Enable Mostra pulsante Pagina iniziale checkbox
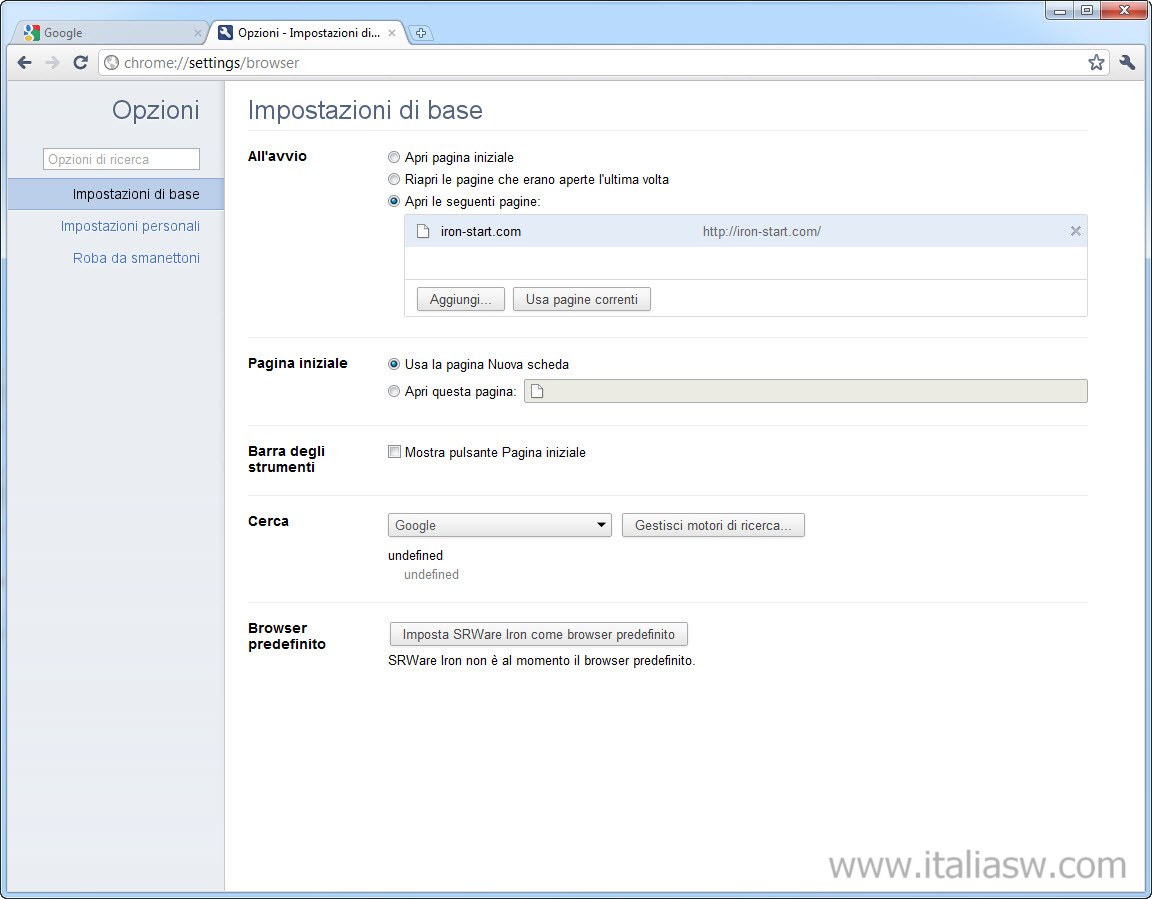 pyautogui.click(x=395, y=452)
